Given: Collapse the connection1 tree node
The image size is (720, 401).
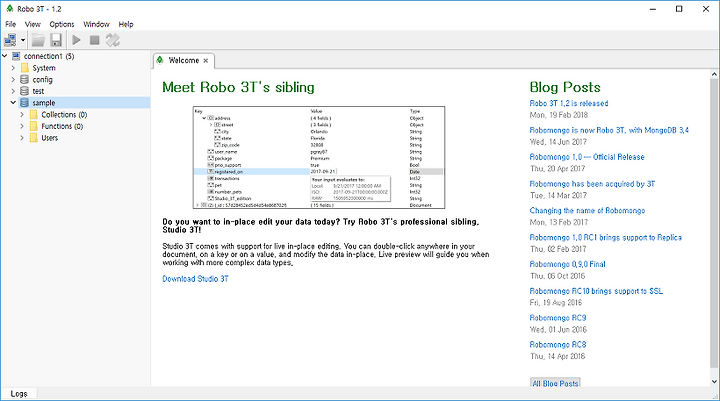Looking at the screenshot, I should (5, 56).
